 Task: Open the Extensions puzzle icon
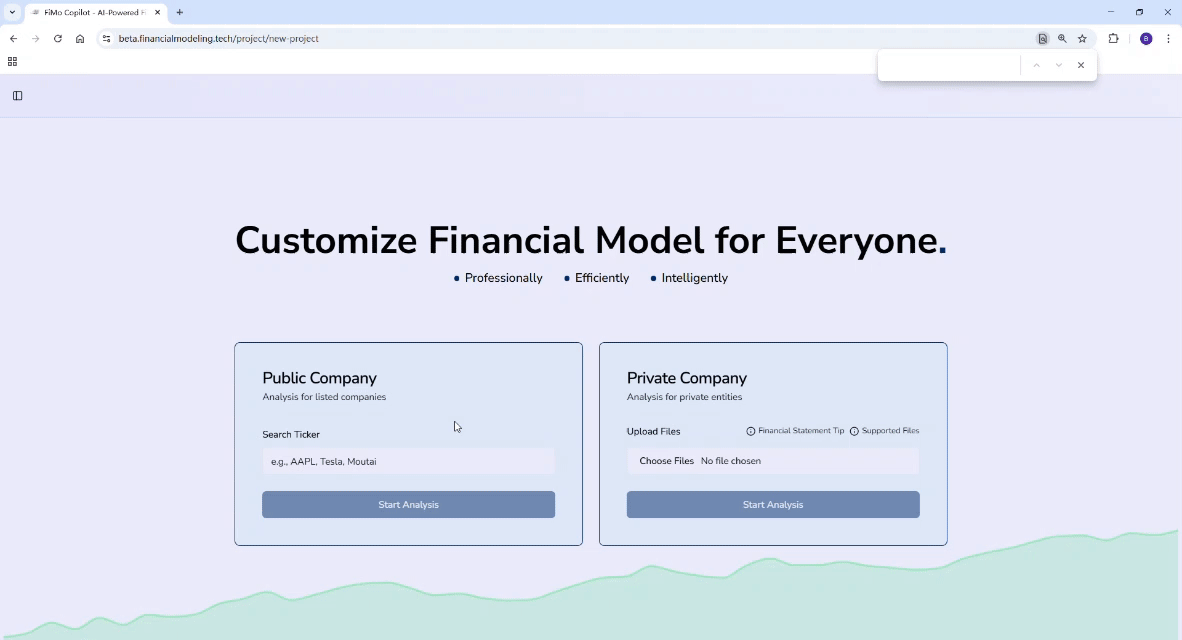point(1113,38)
